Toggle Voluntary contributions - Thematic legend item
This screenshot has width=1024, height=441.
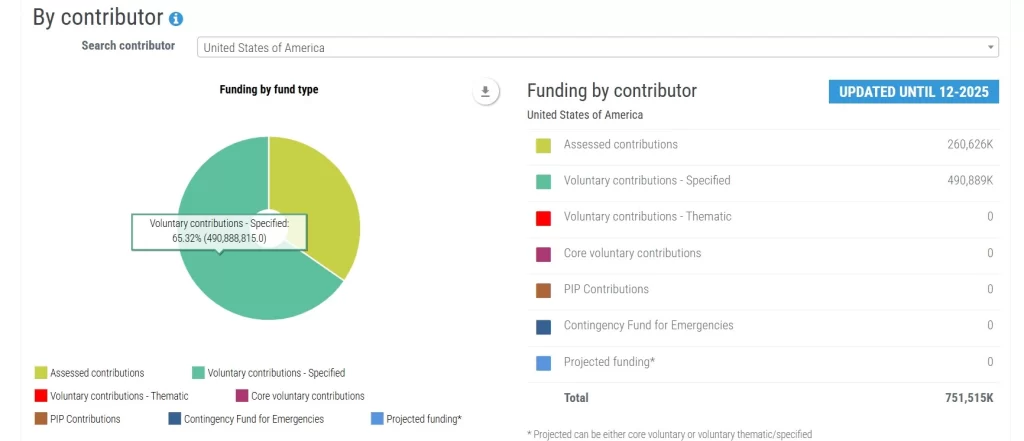pyautogui.click(x=111, y=396)
